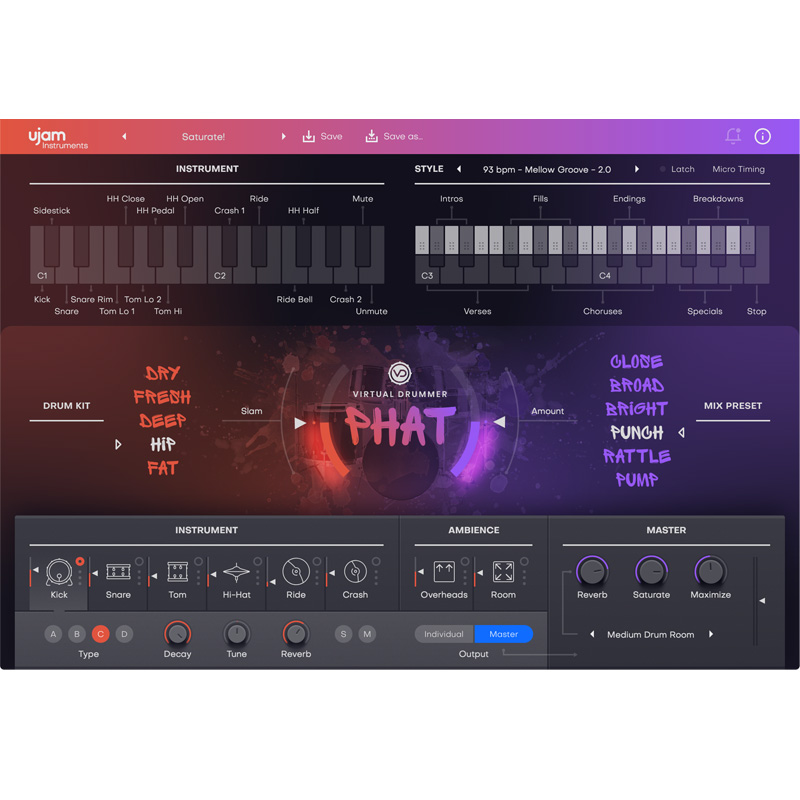Click the Slam play arrow marker
This screenshot has height=800, width=800.
(300, 423)
